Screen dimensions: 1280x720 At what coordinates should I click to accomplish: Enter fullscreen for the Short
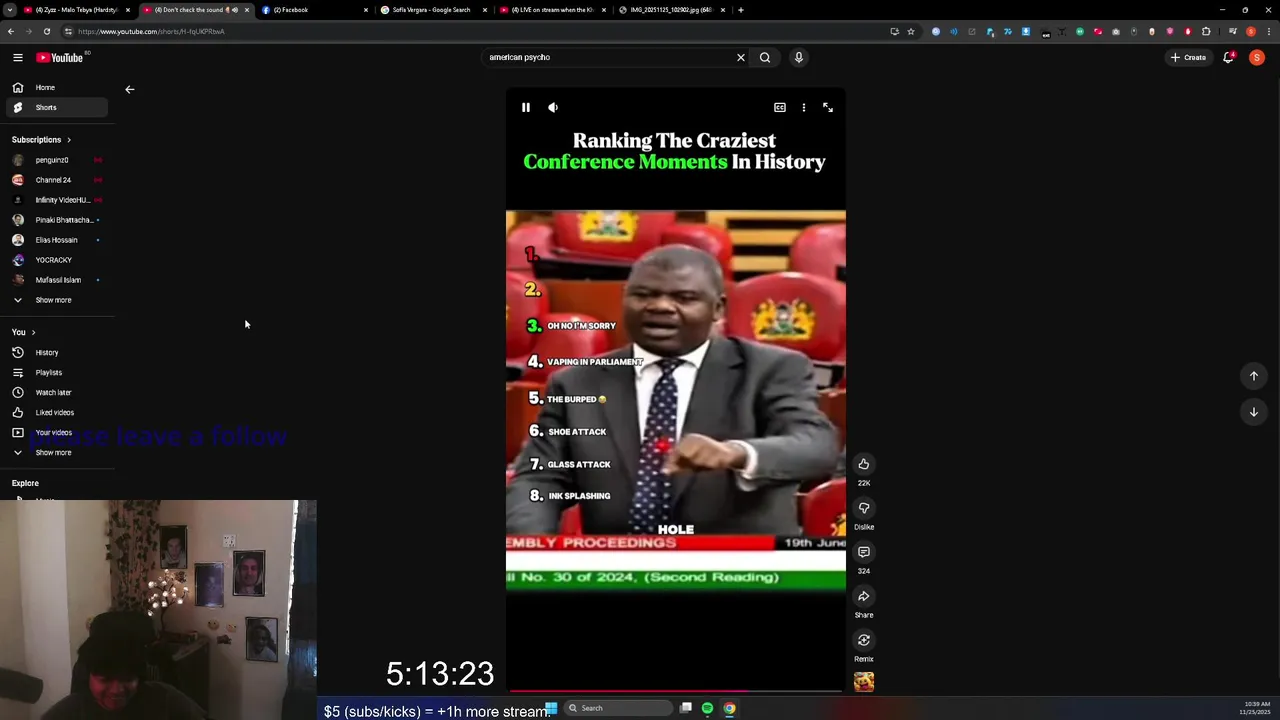(828, 107)
